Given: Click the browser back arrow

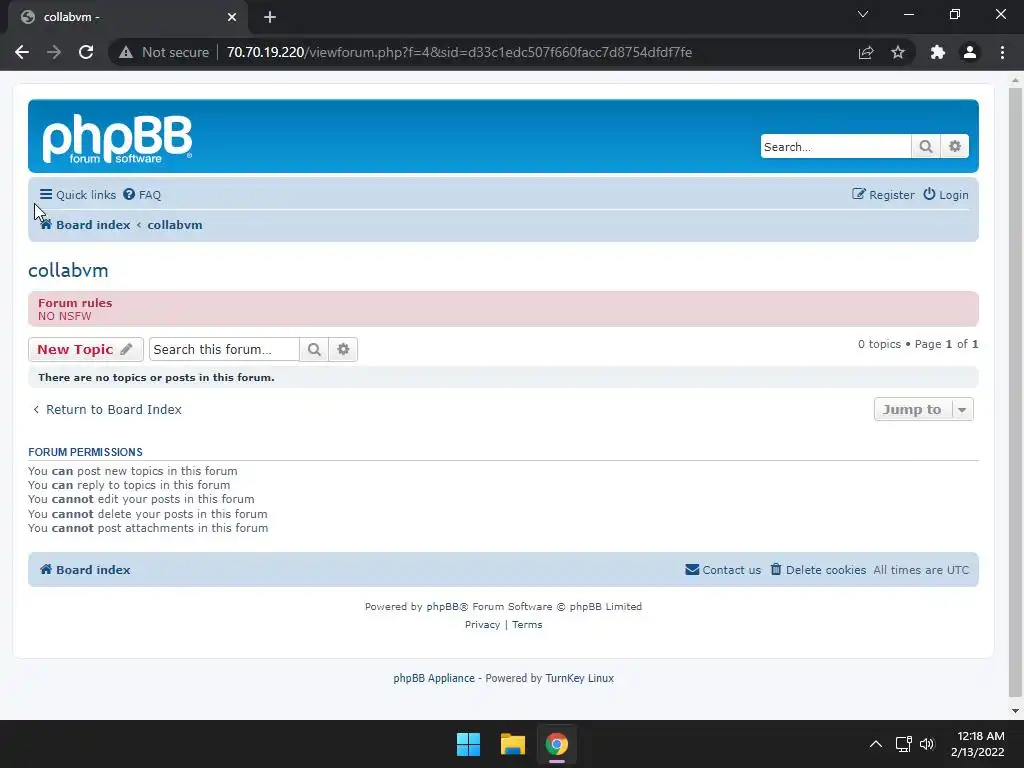Looking at the screenshot, I should (x=22, y=52).
